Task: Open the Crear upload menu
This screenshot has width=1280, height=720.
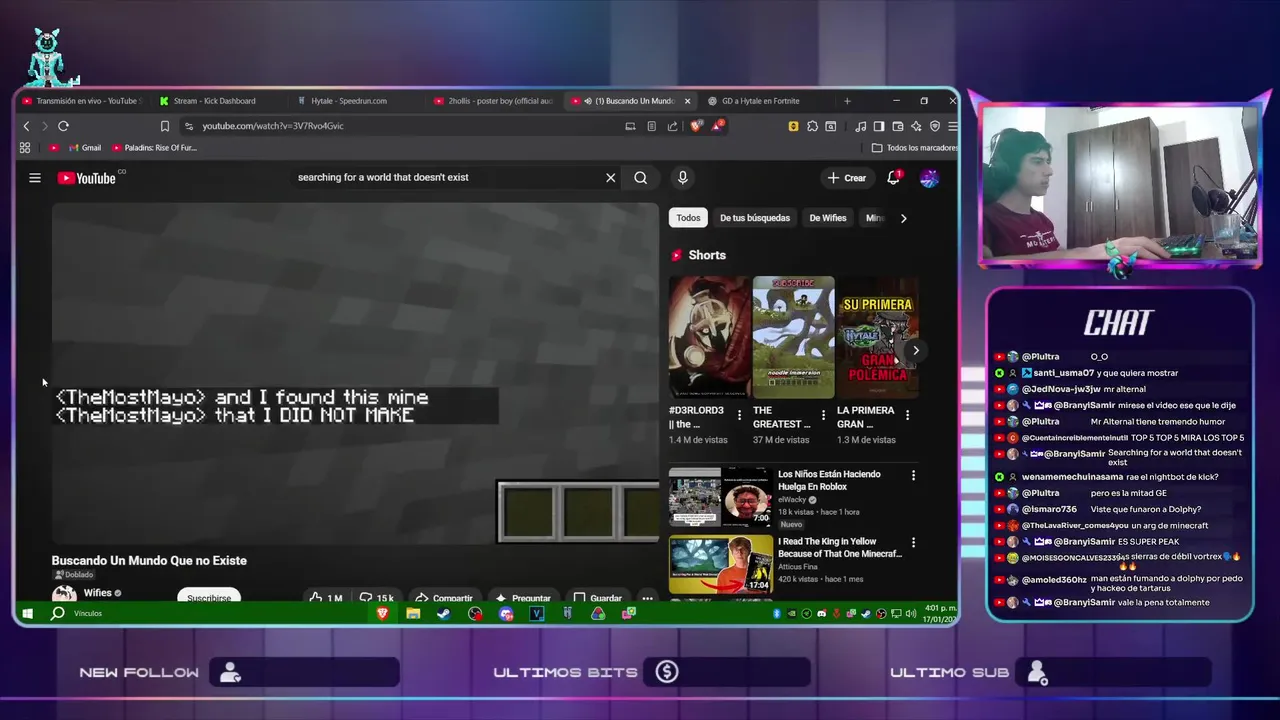Action: pyautogui.click(x=847, y=178)
